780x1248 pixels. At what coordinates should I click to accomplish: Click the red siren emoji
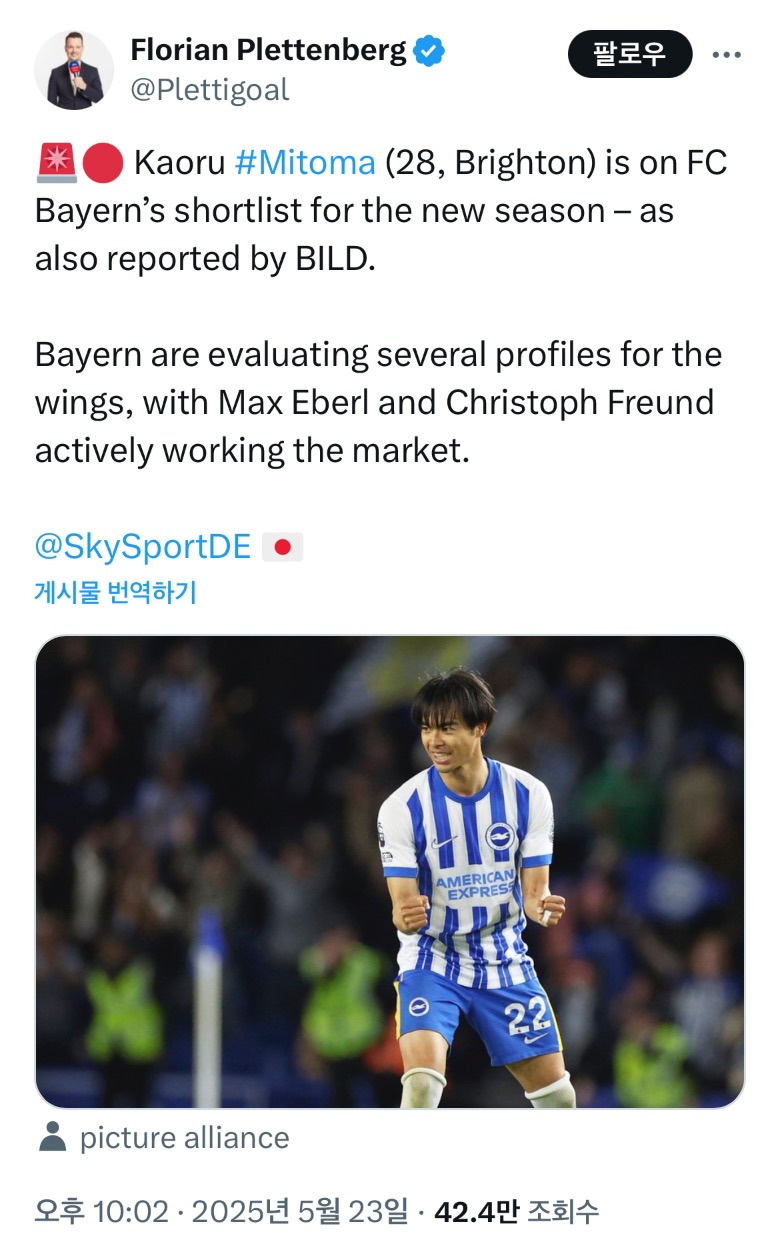click(55, 163)
